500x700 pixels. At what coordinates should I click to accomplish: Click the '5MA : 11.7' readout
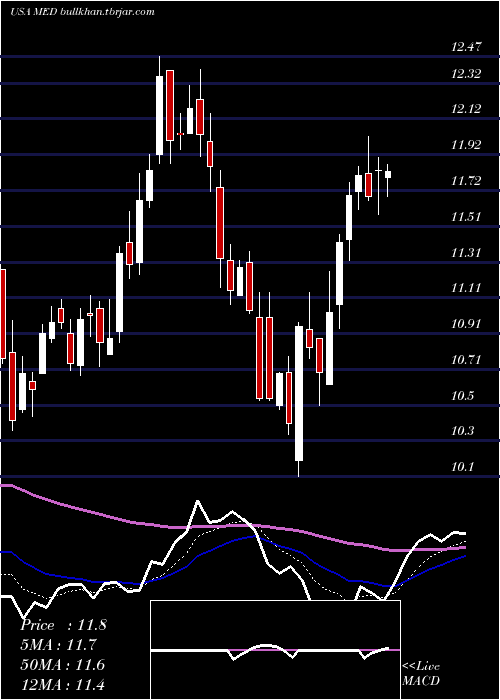(x=59, y=645)
